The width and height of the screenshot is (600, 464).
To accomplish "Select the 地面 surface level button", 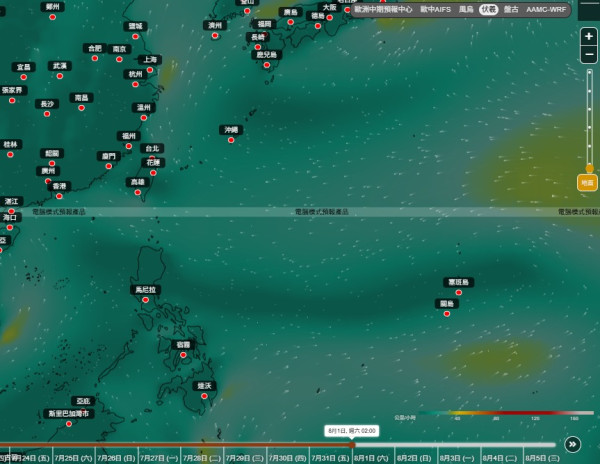I will click(587, 183).
